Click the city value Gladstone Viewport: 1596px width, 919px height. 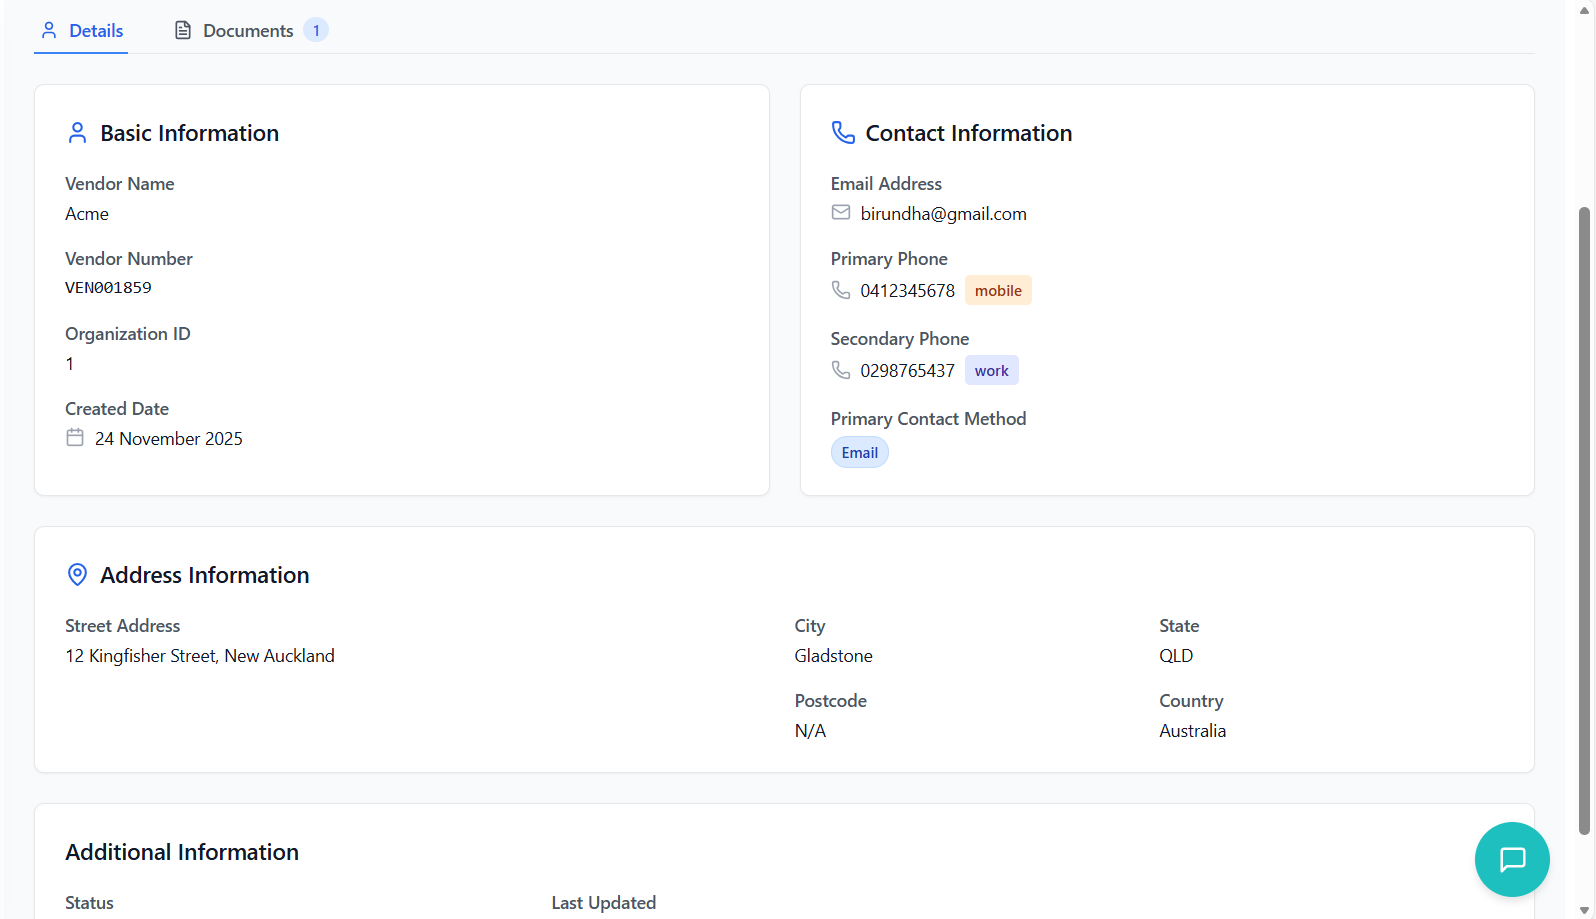834,656
